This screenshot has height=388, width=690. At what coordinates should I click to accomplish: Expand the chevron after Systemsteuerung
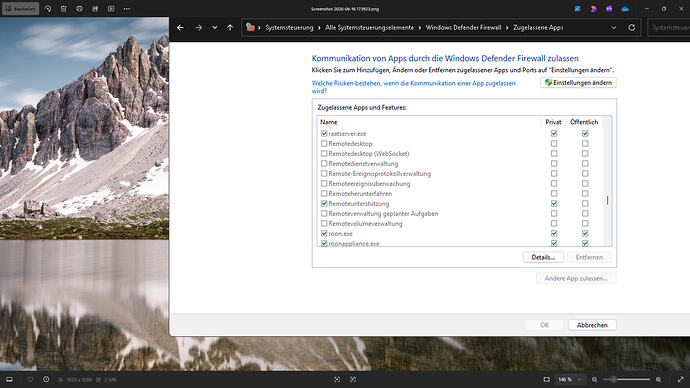point(319,28)
